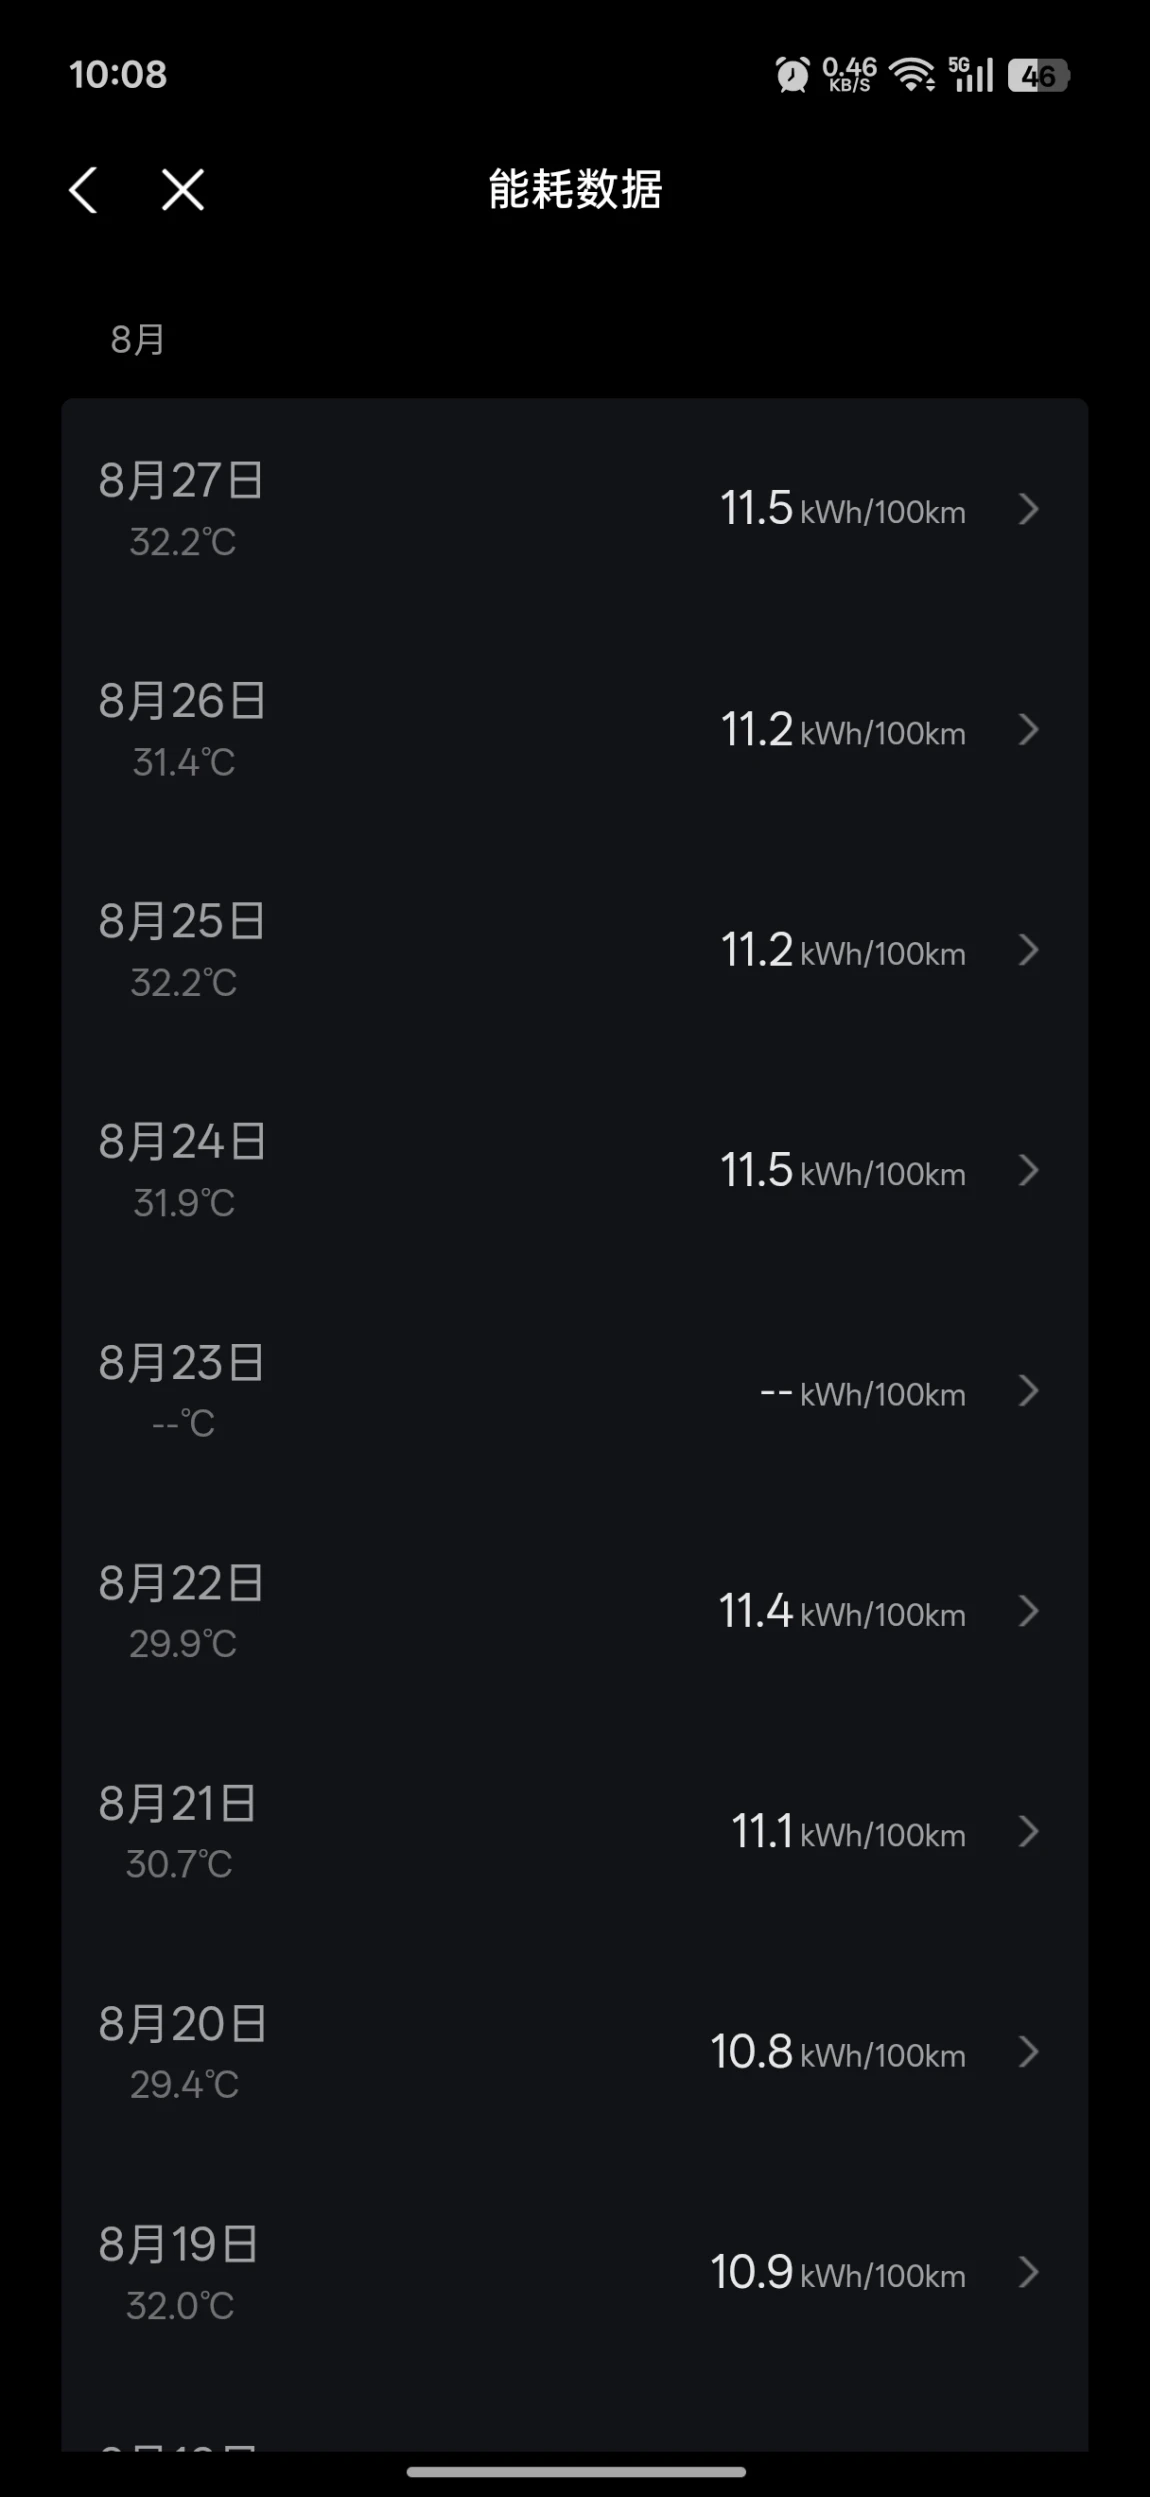Open the August 21 energy record
This screenshot has height=2497, width=1150.
click(575, 1832)
